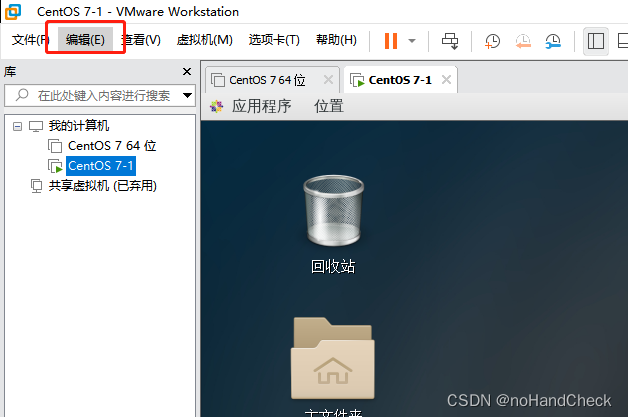Click the revert to snapshot icon
The width and height of the screenshot is (628, 417).
(523, 41)
